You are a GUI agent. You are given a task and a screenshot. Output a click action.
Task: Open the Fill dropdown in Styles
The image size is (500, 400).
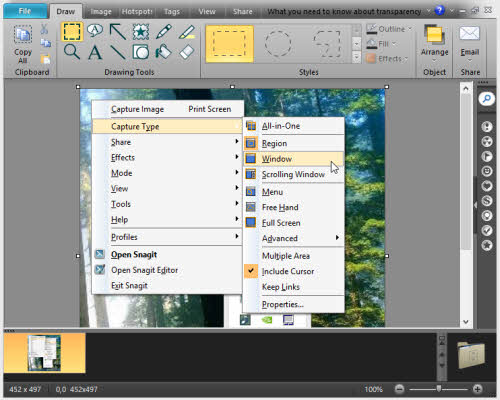(381, 44)
